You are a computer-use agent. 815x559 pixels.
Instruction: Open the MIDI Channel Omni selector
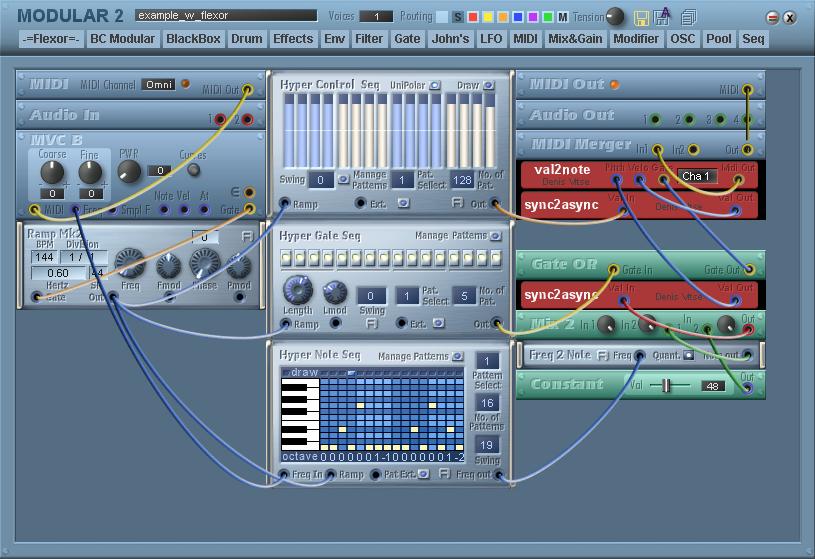pos(158,85)
